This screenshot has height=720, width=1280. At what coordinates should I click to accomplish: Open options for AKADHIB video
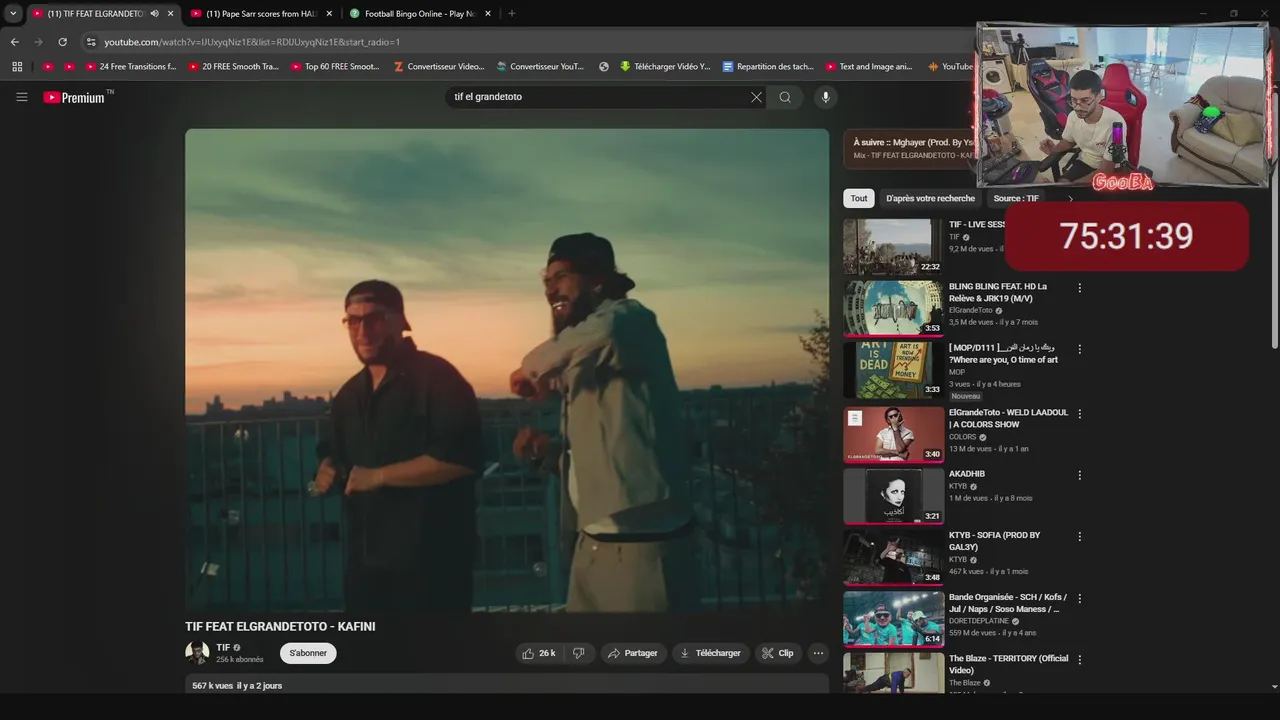point(1079,475)
